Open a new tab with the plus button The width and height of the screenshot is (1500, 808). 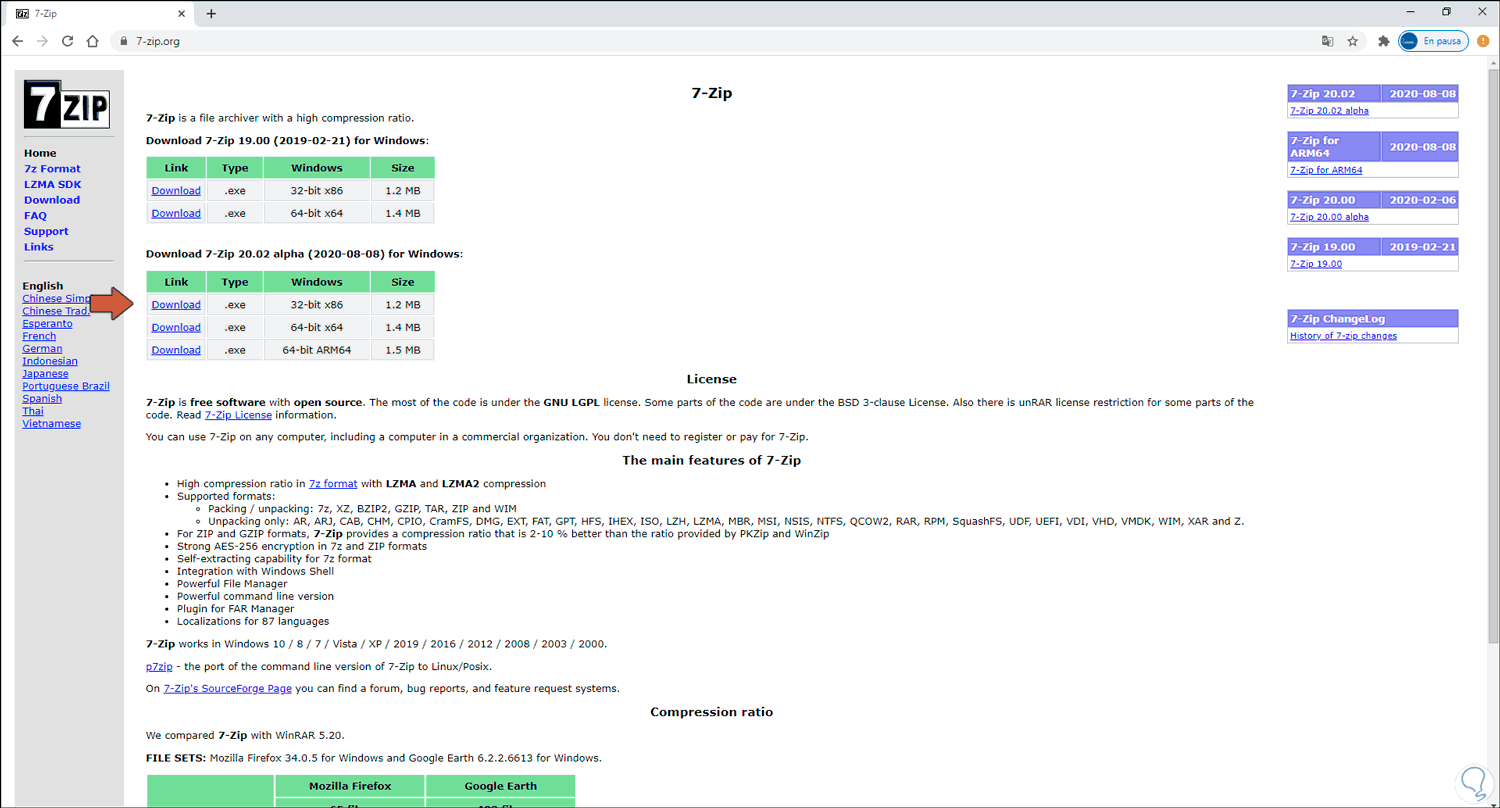click(211, 13)
